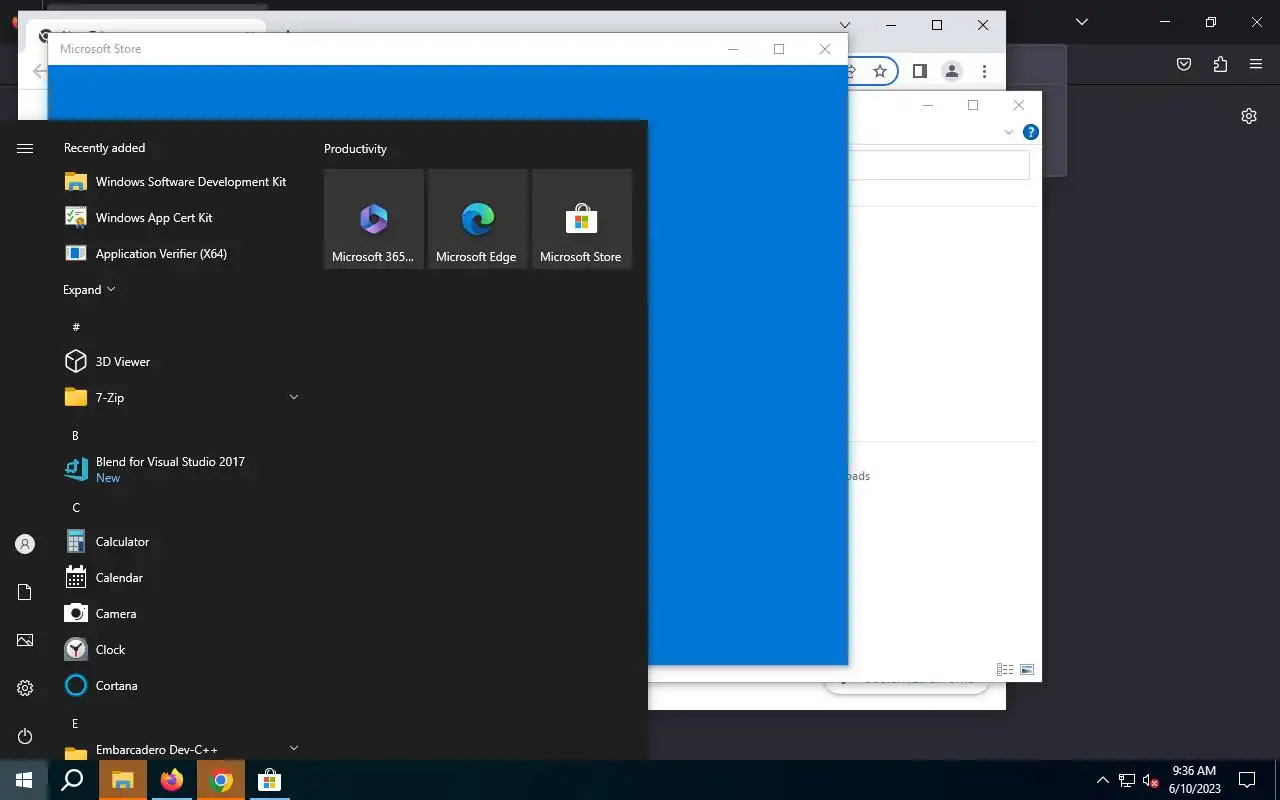Open the Camera app
This screenshot has height=800, width=1280.
181,614
